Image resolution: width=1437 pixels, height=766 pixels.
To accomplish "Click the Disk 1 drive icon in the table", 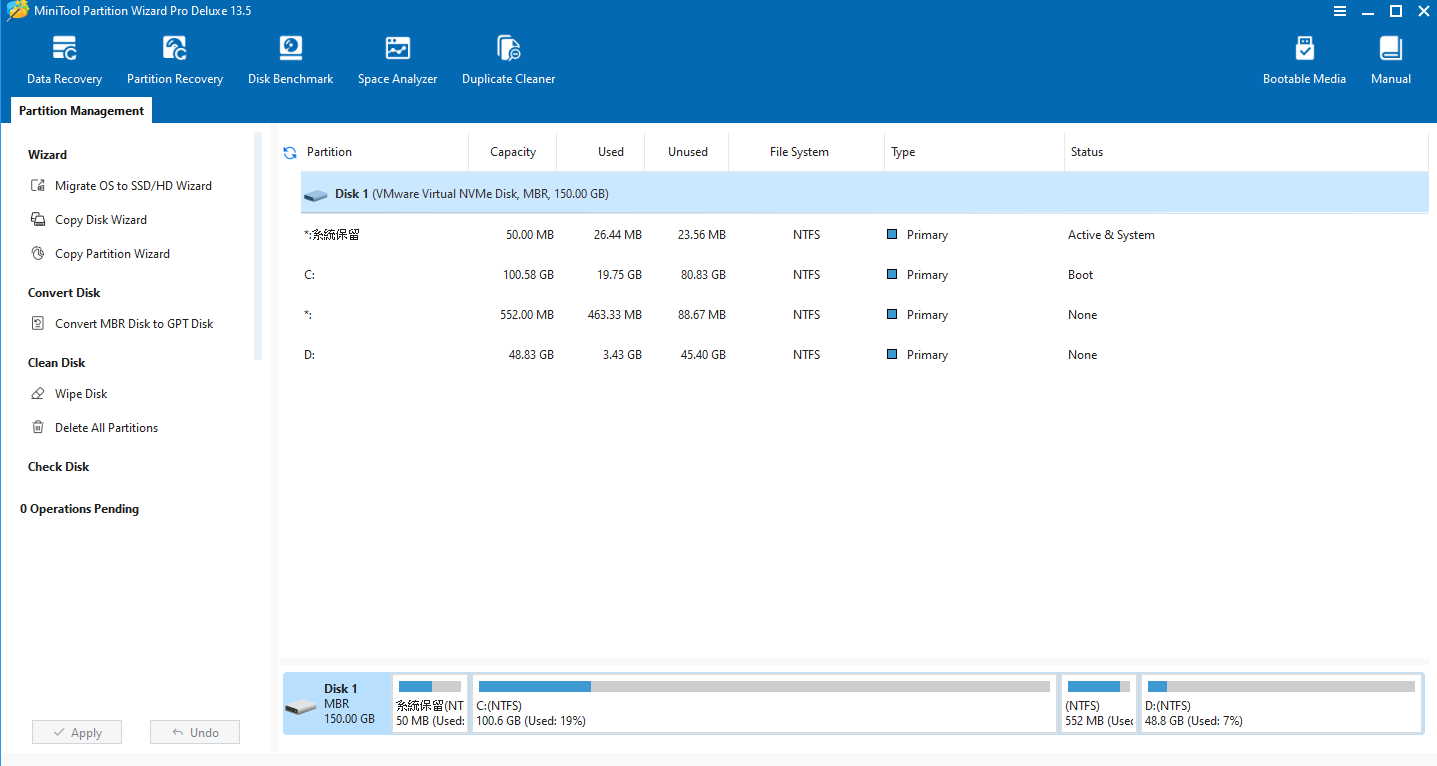I will (316, 195).
